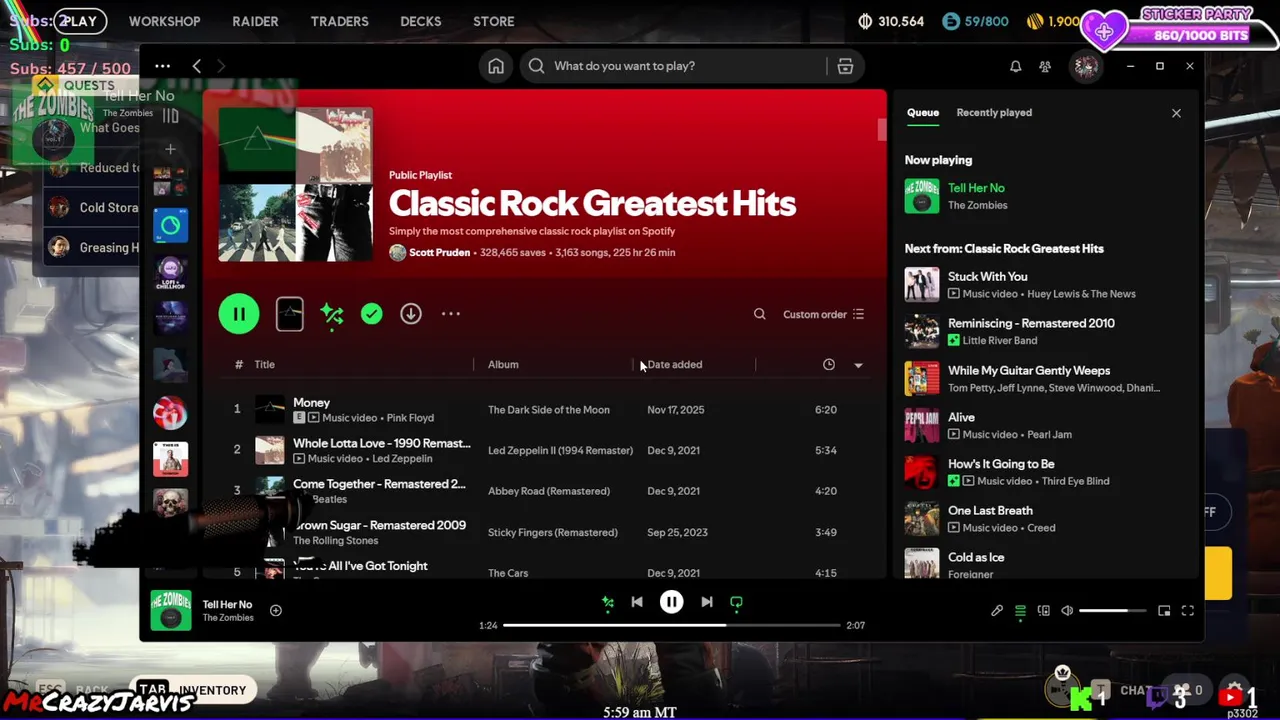Click the plus create icon in Spotify sidebar
The width and height of the screenshot is (1280, 720).
click(170, 149)
